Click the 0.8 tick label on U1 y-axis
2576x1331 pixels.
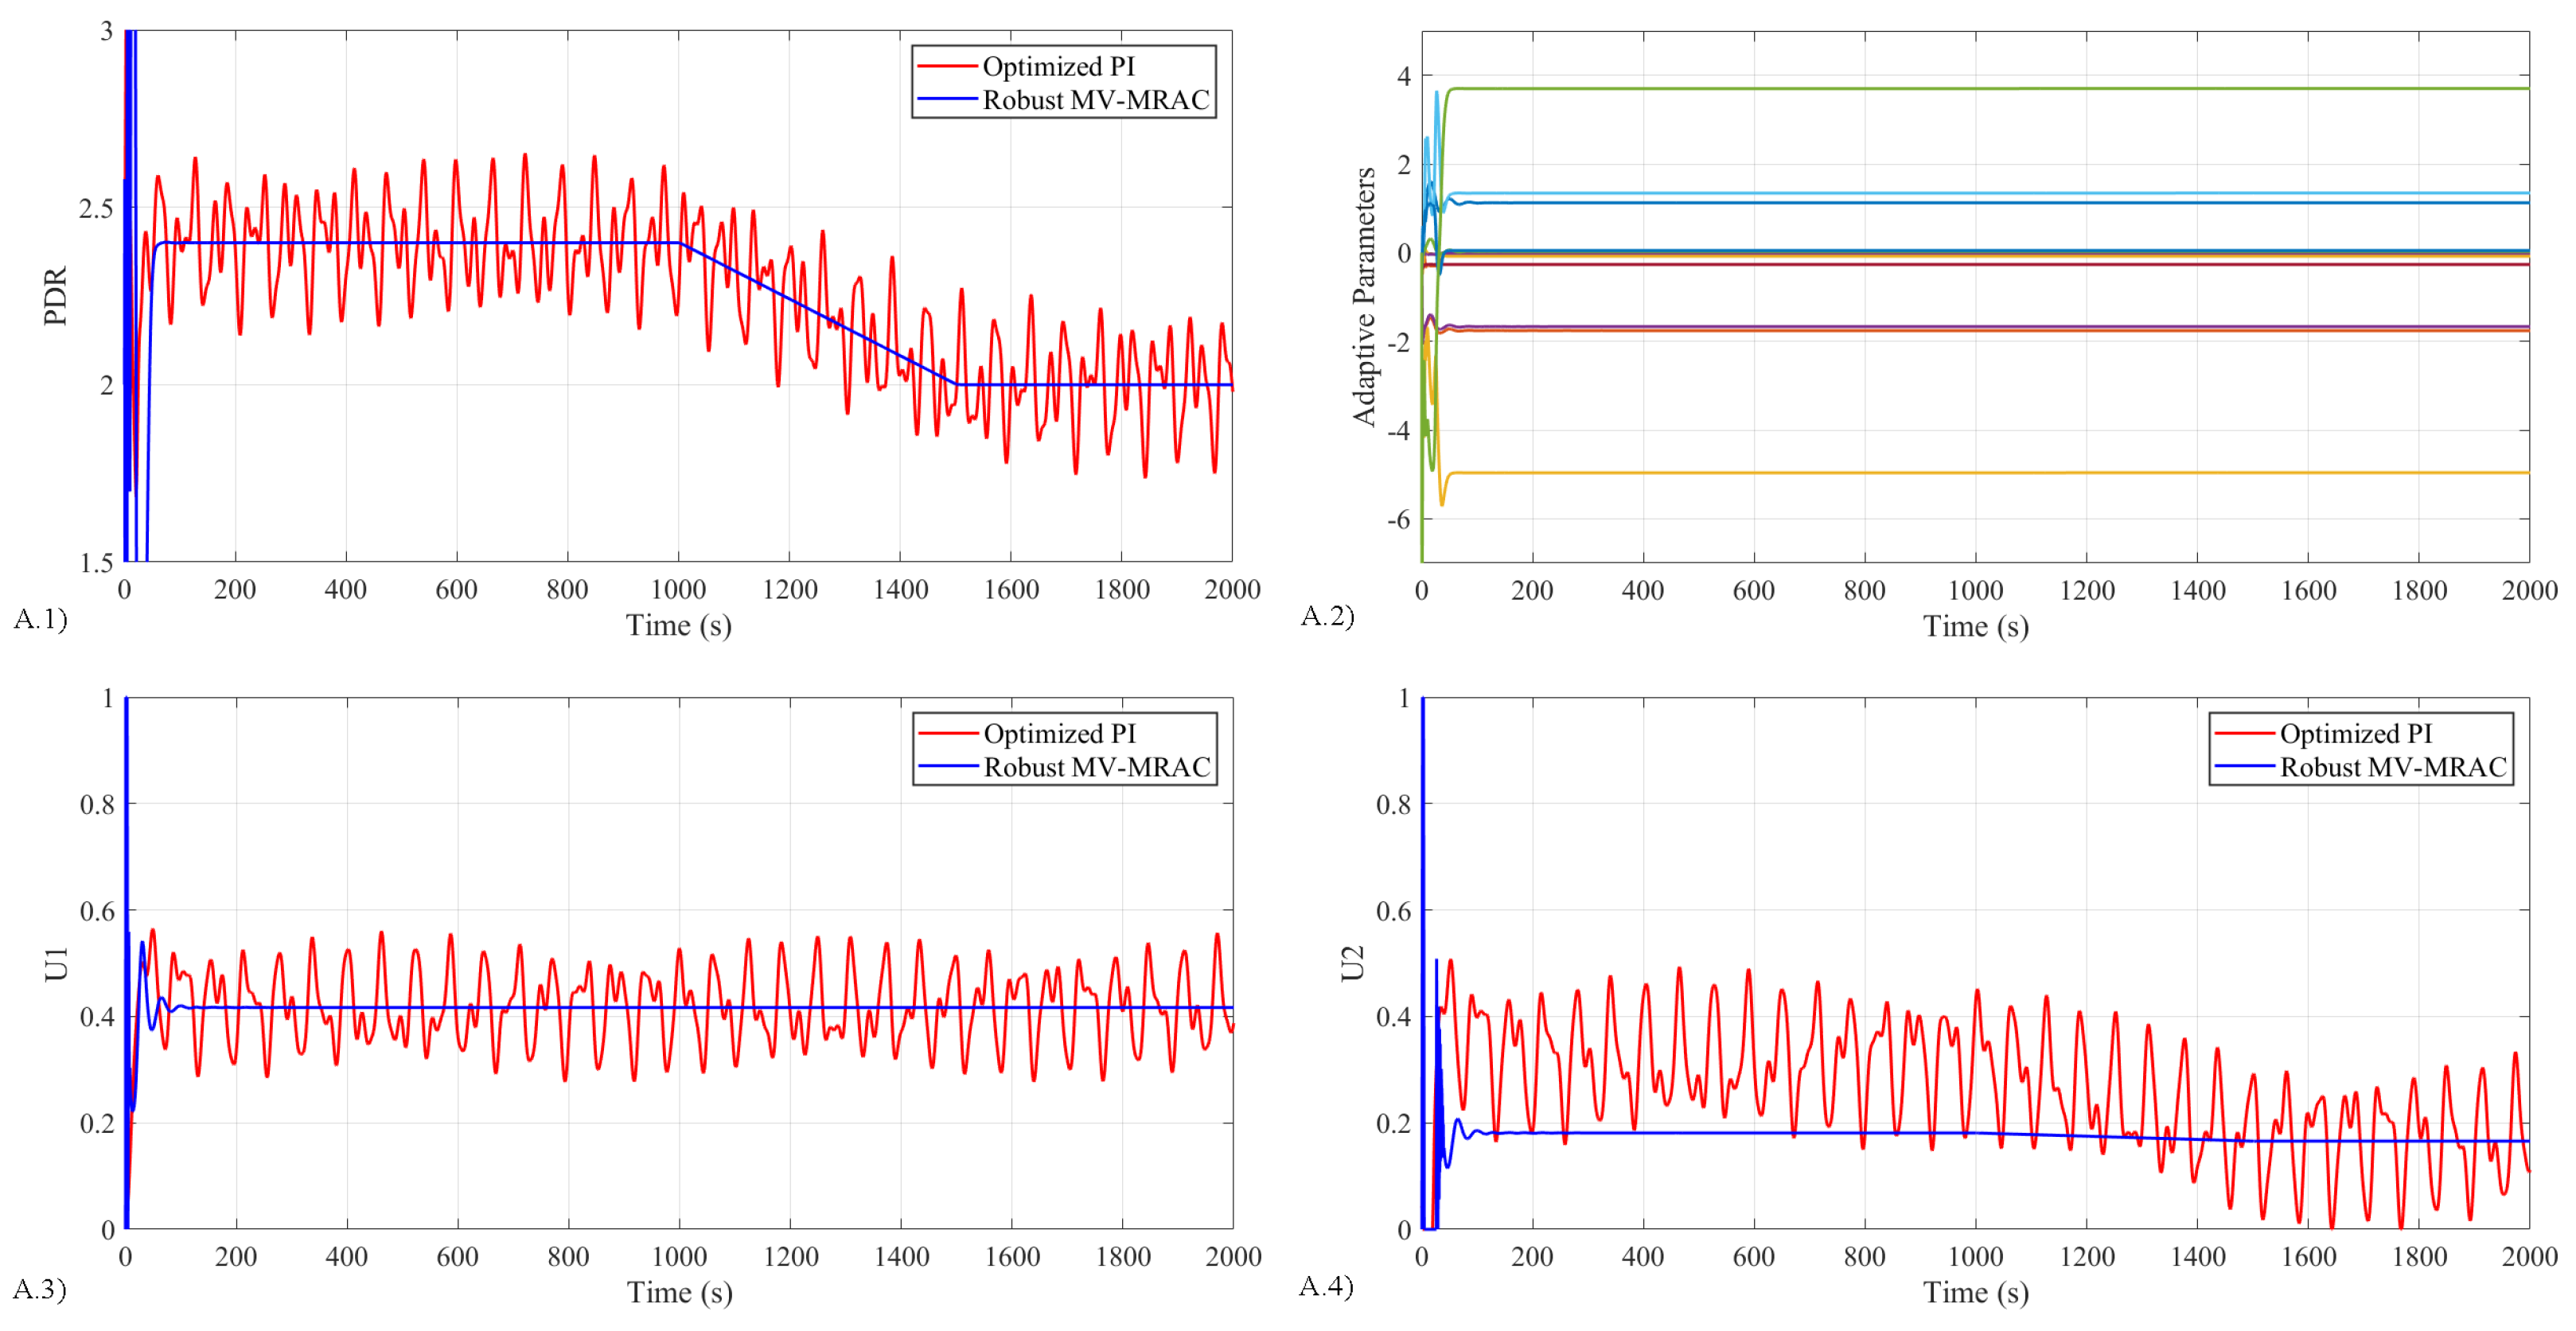click(96, 804)
